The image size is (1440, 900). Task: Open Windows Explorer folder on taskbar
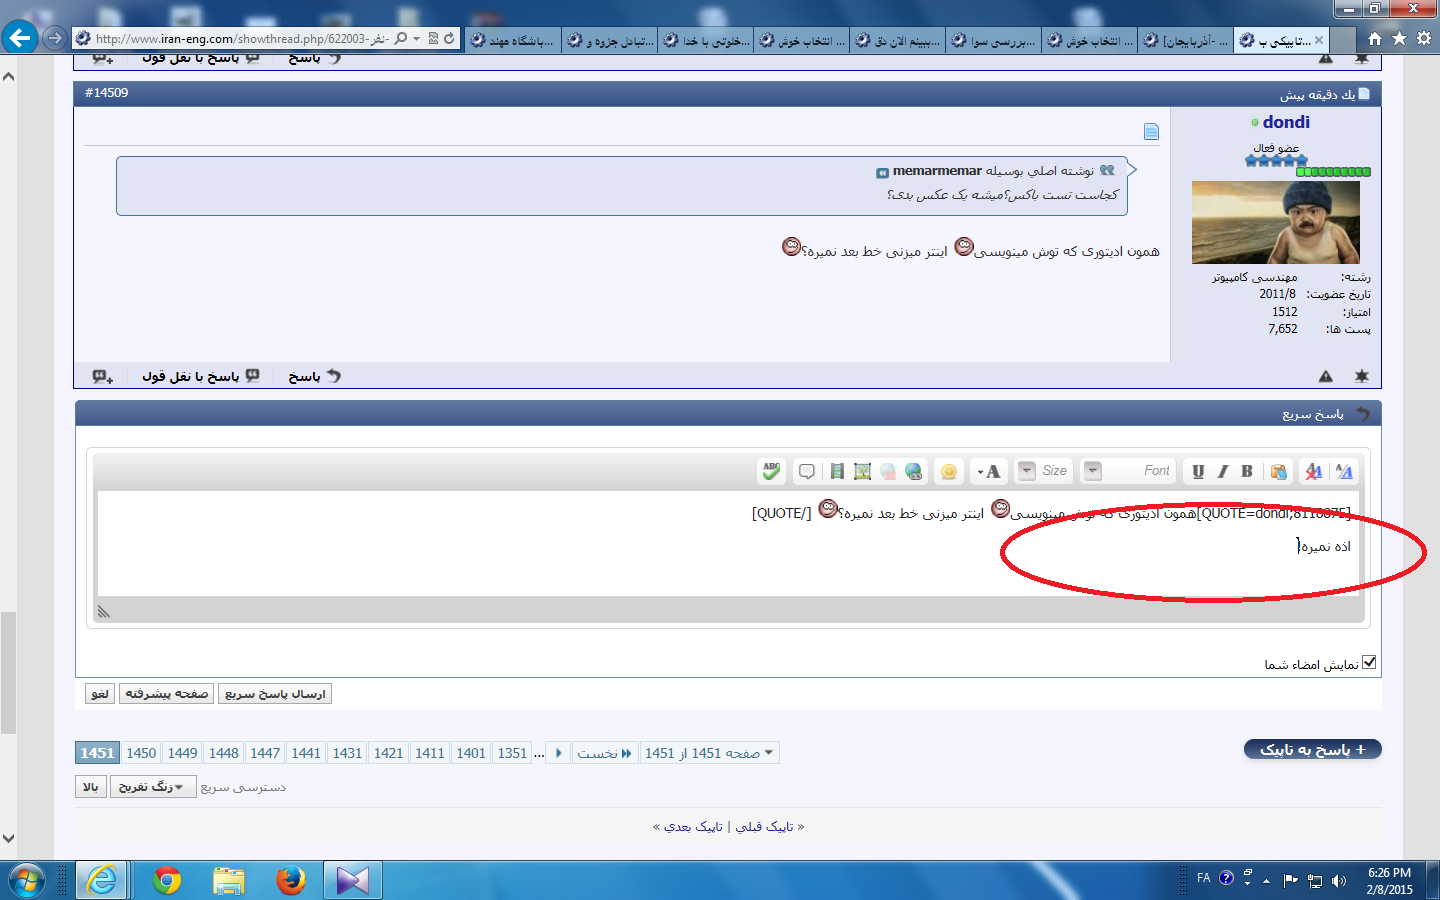(x=229, y=880)
